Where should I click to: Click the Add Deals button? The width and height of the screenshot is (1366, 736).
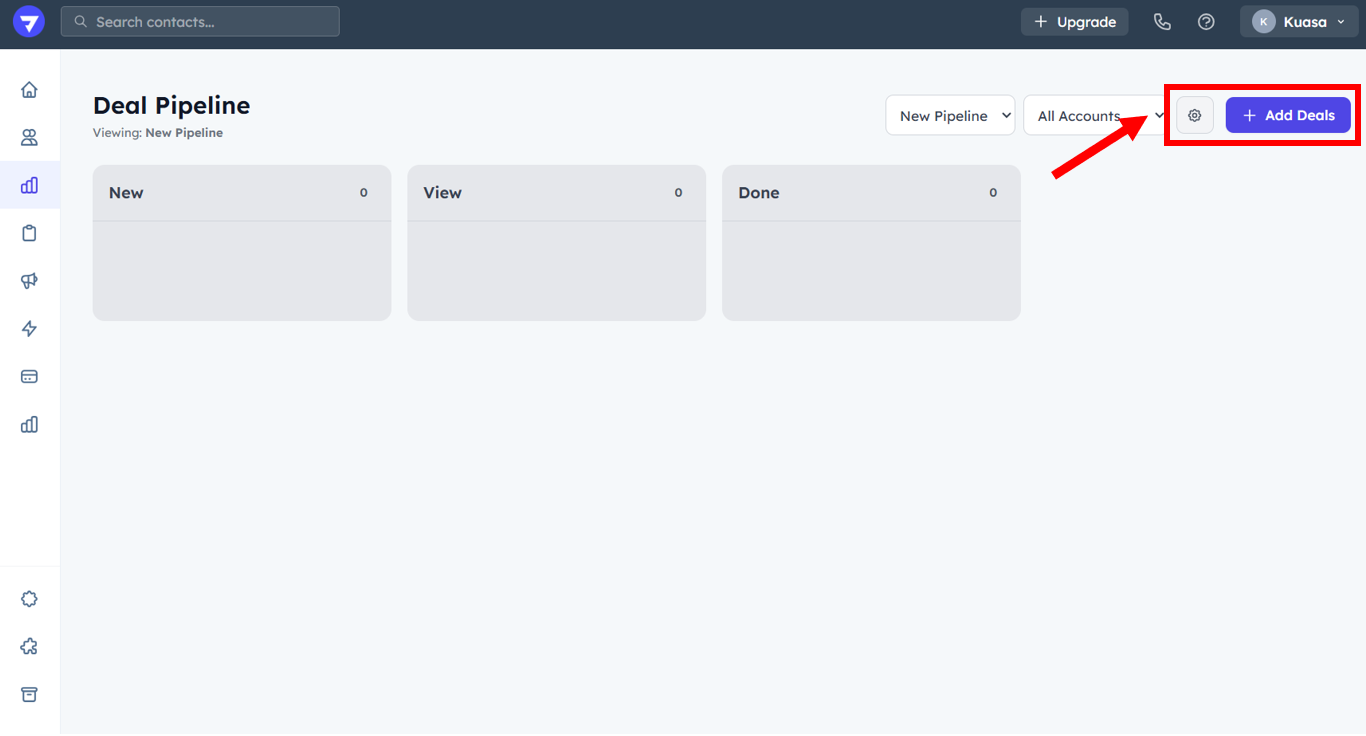pos(1288,116)
